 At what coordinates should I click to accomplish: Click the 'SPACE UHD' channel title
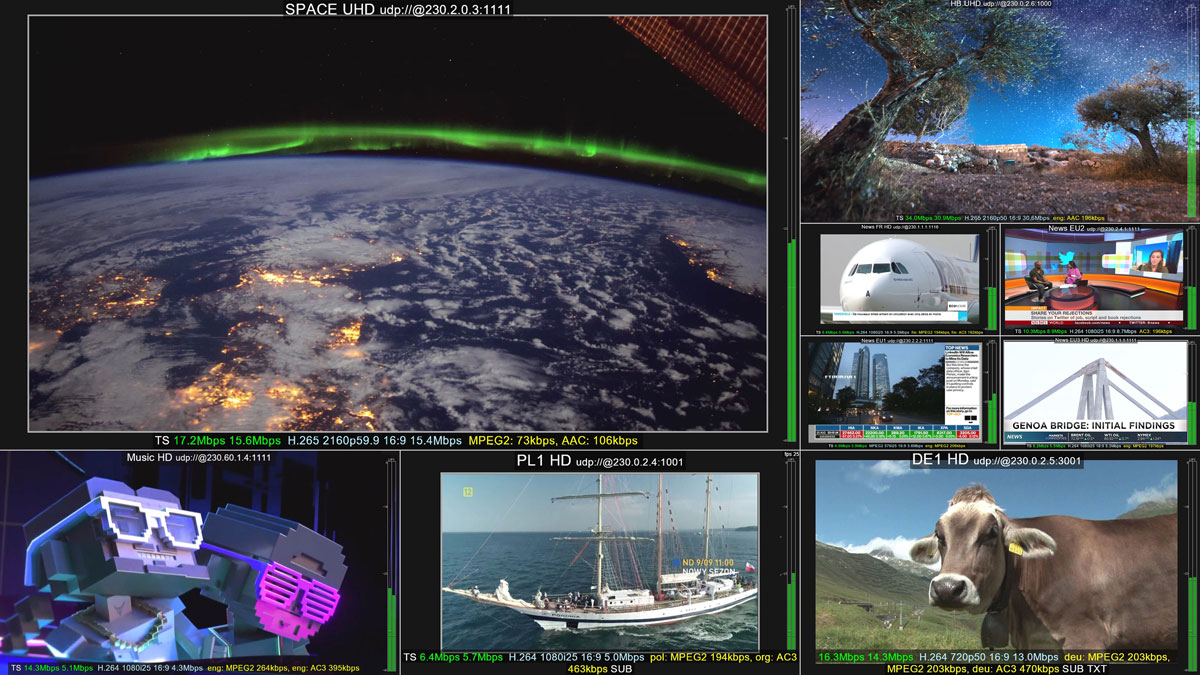(330, 9)
